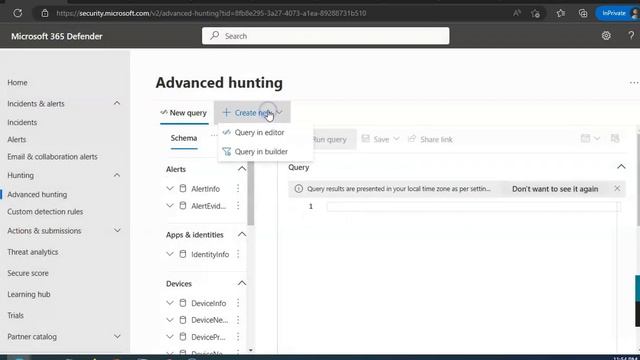The image size is (640, 360).
Task: Expand the DeviceNe... table columns
Action: [170, 320]
